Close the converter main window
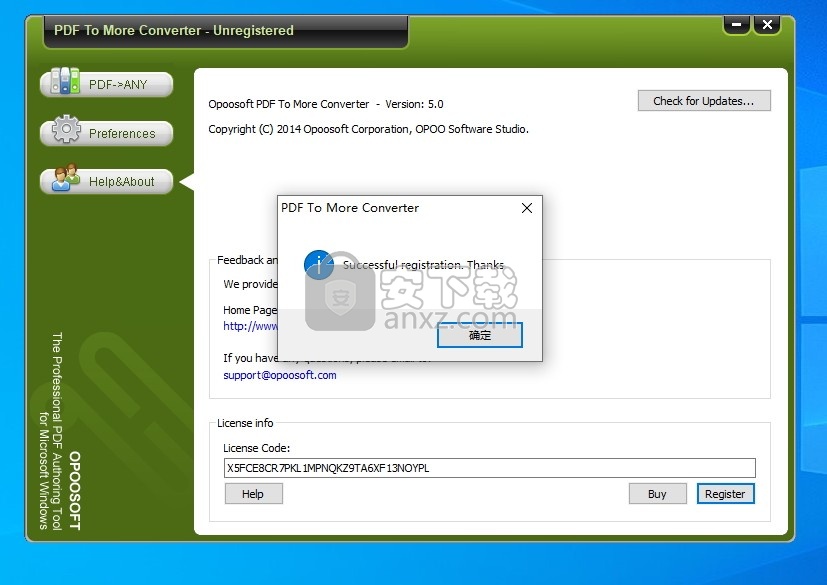This screenshot has height=585, width=827. (767, 25)
